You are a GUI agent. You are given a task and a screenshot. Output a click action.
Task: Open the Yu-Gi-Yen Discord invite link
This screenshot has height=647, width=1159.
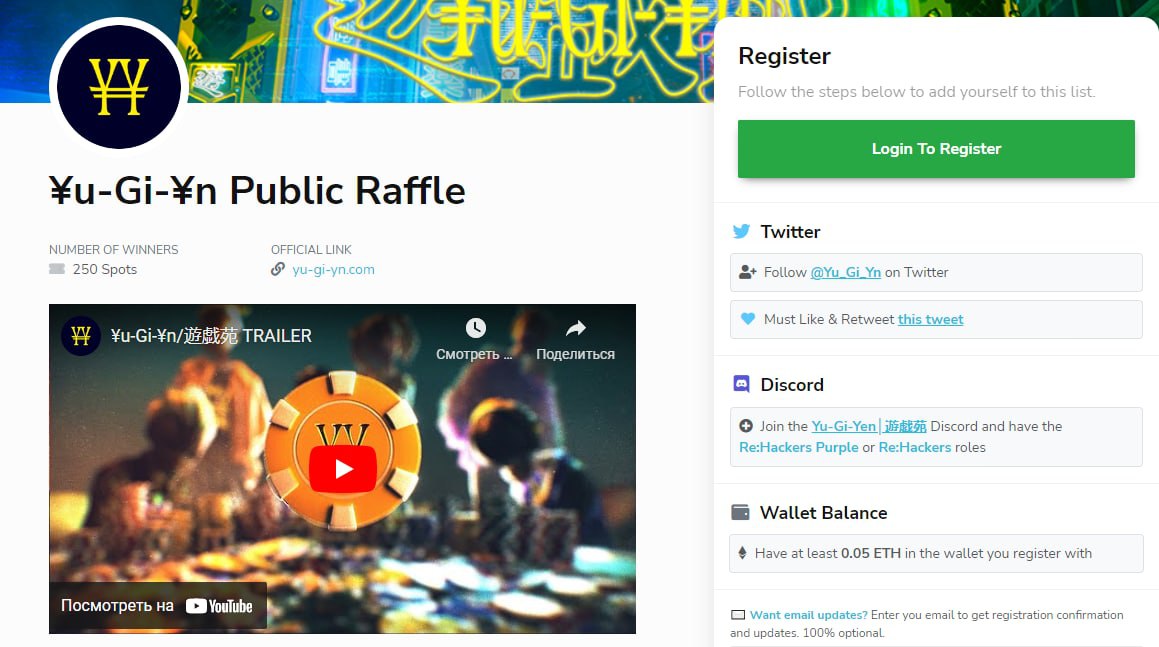click(x=869, y=426)
